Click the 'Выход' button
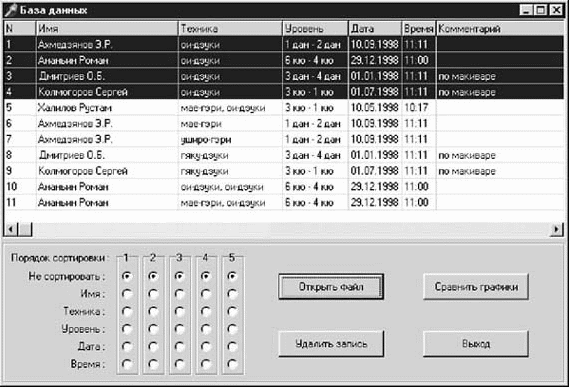This screenshot has width=570, height=388. click(x=476, y=344)
